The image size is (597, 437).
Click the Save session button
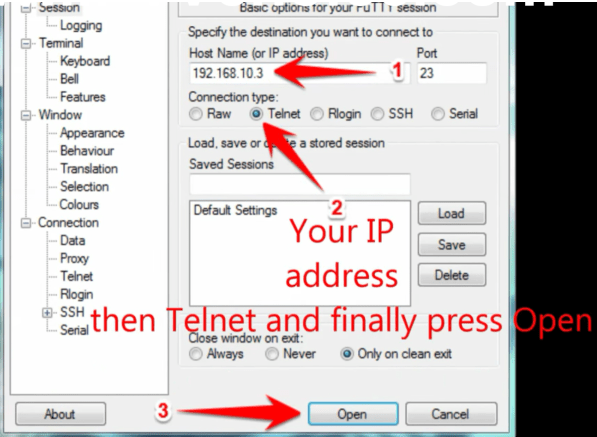pos(452,244)
